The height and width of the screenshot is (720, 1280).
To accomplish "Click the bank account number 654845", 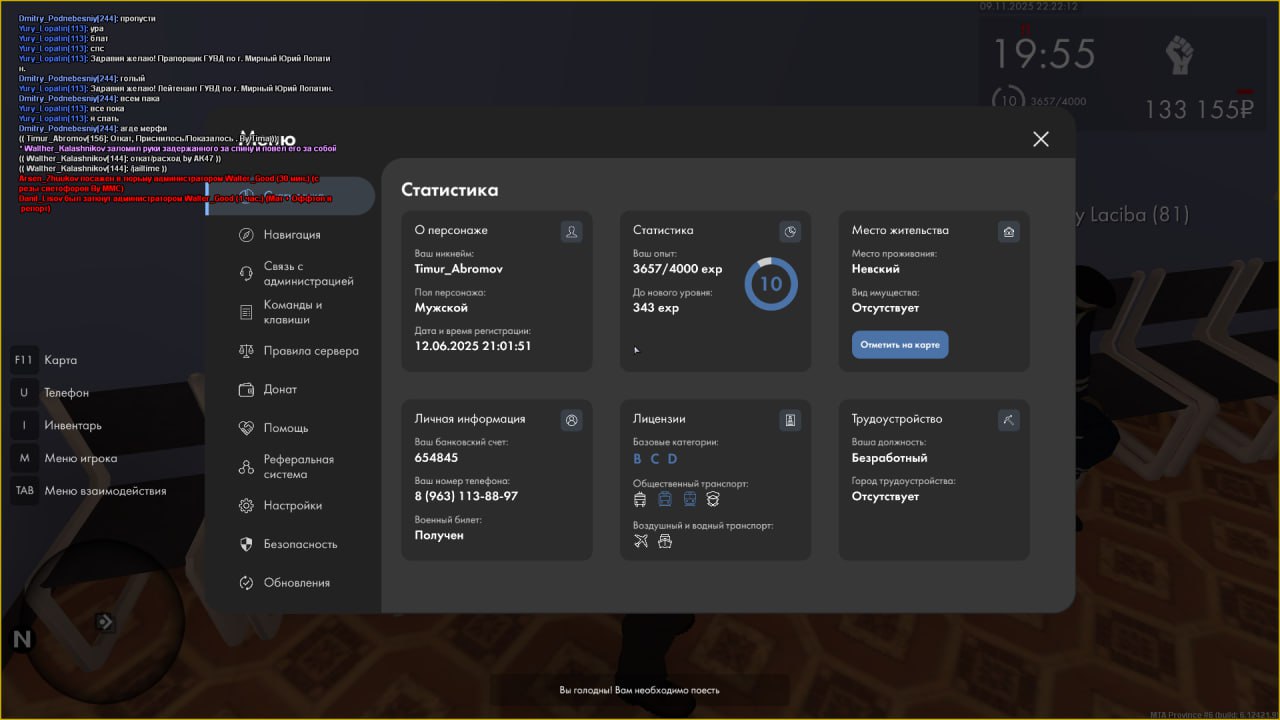I will pyautogui.click(x=437, y=458).
